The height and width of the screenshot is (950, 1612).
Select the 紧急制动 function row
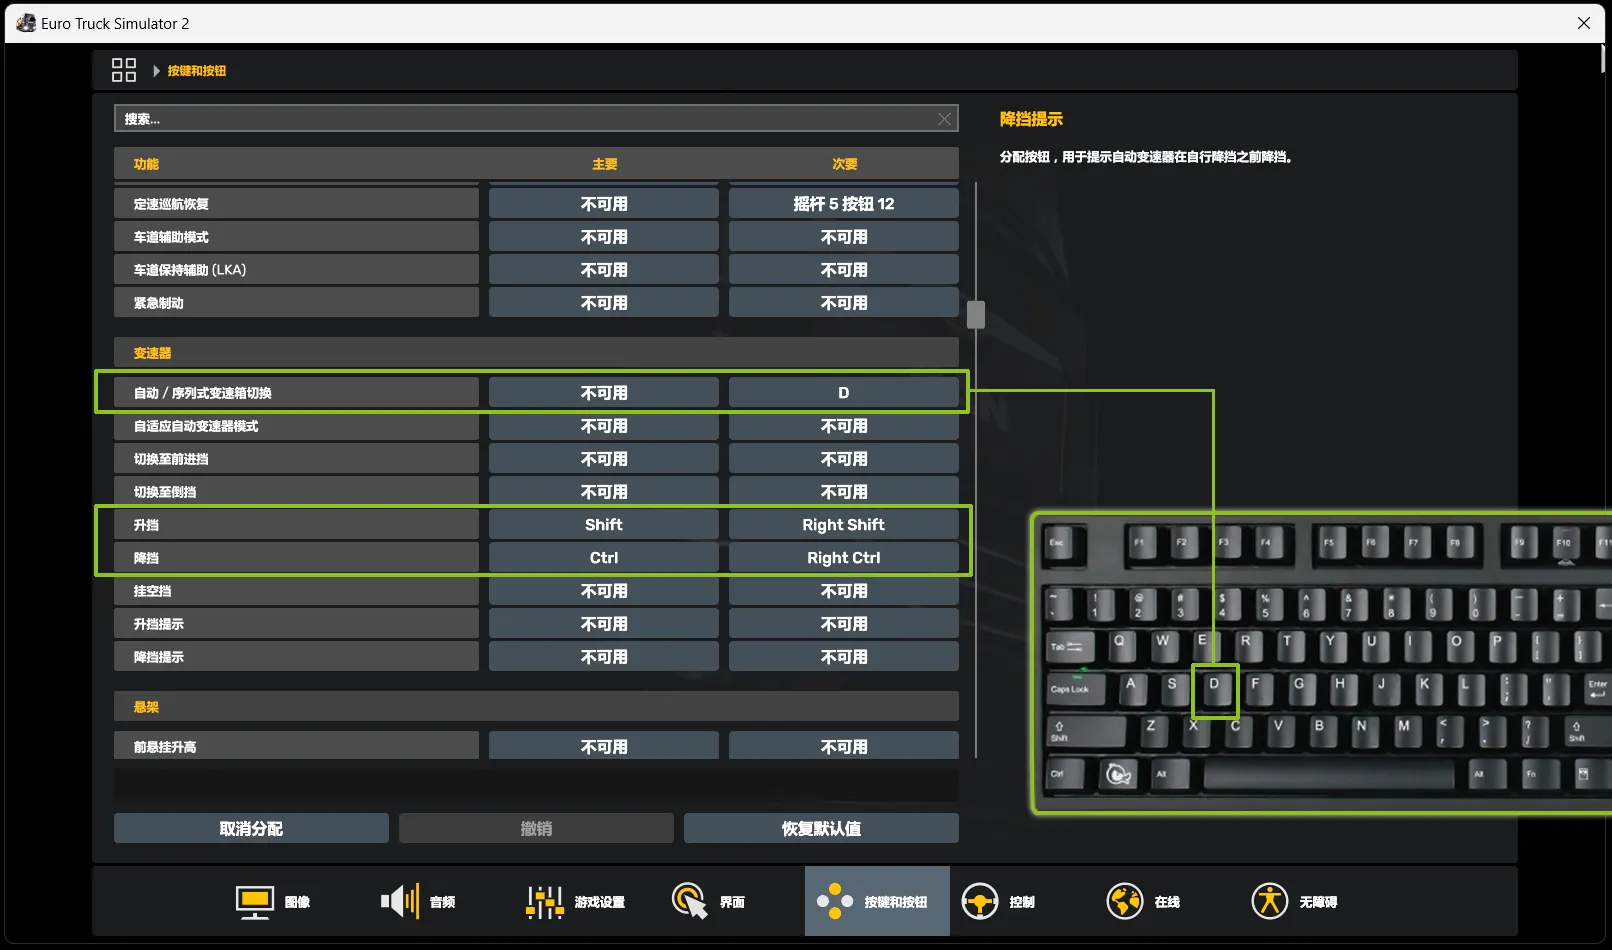(x=296, y=303)
